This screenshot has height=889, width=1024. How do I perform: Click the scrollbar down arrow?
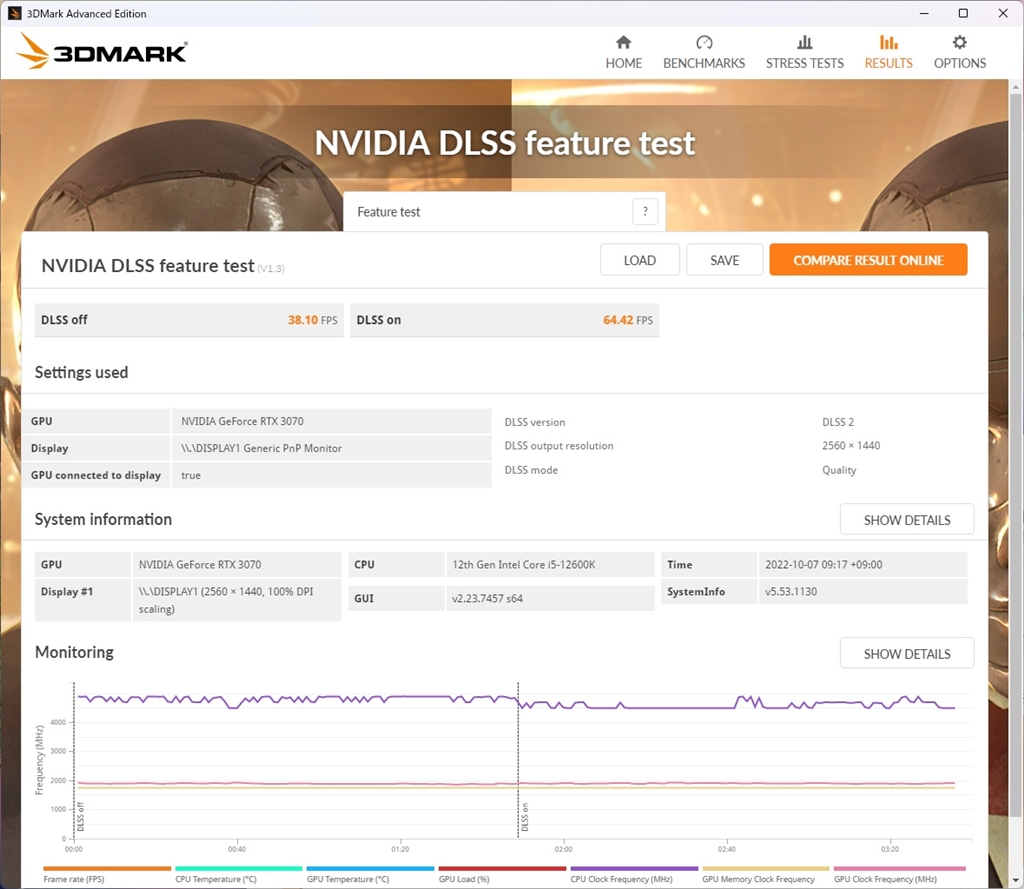(1015, 882)
